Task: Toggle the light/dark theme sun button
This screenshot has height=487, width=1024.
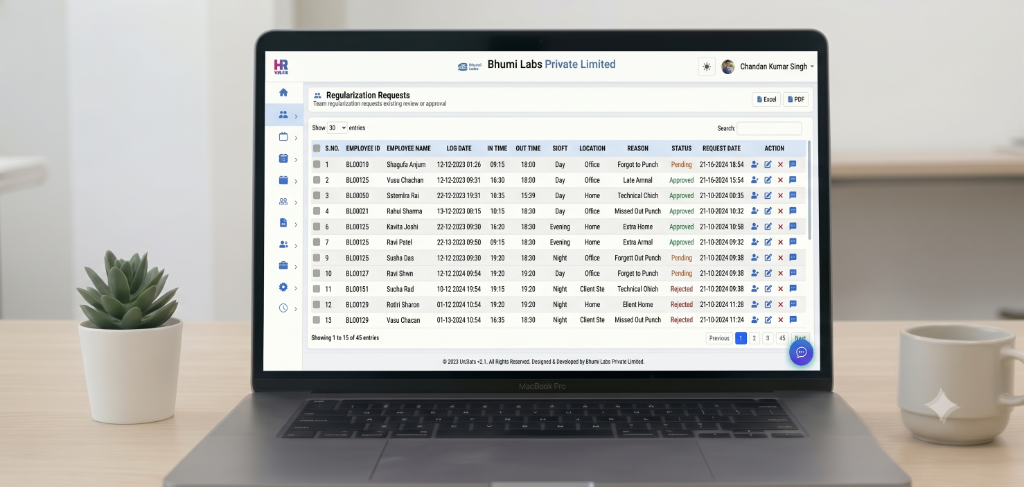Action: point(706,67)
